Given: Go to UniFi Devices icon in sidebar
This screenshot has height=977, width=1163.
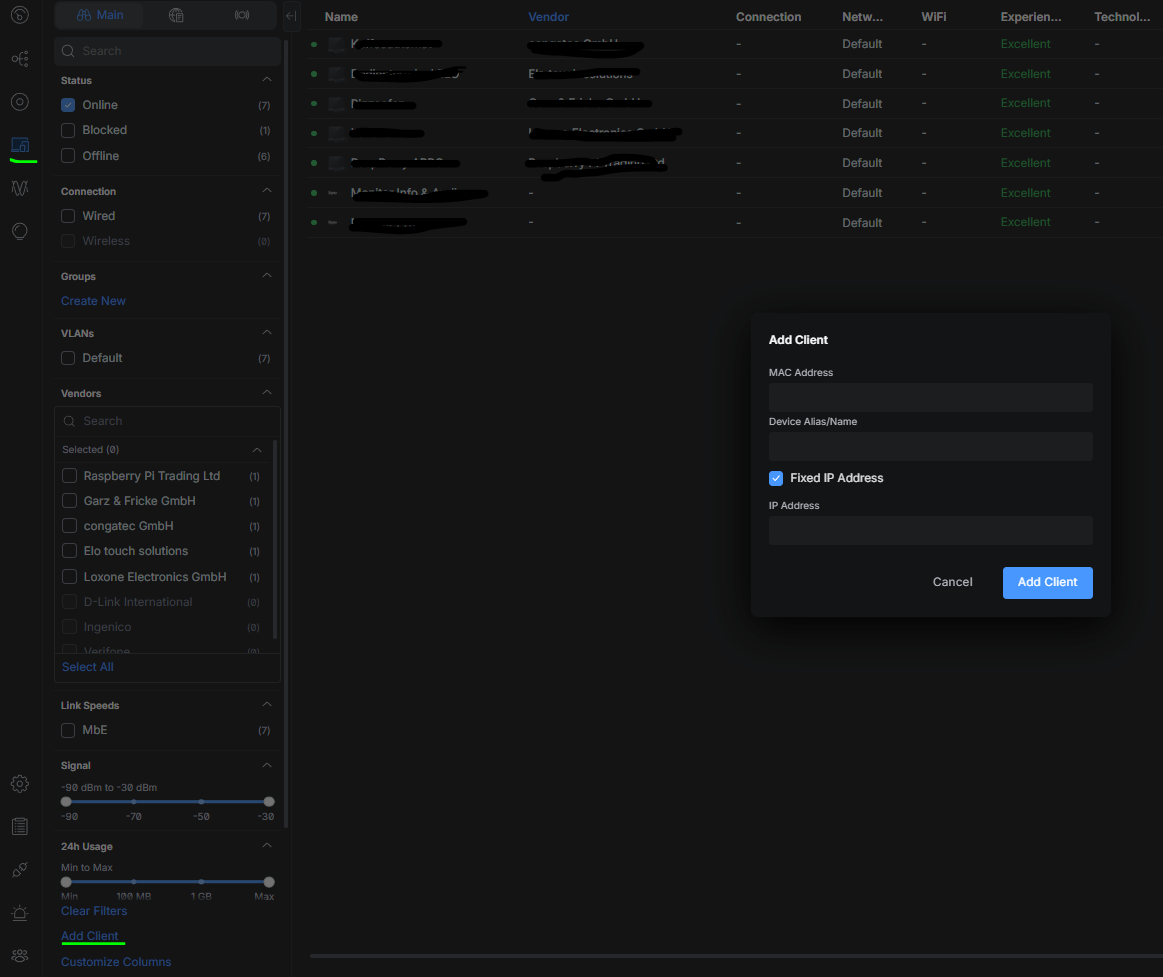Looking at the screenshot, I should point(19,102).
